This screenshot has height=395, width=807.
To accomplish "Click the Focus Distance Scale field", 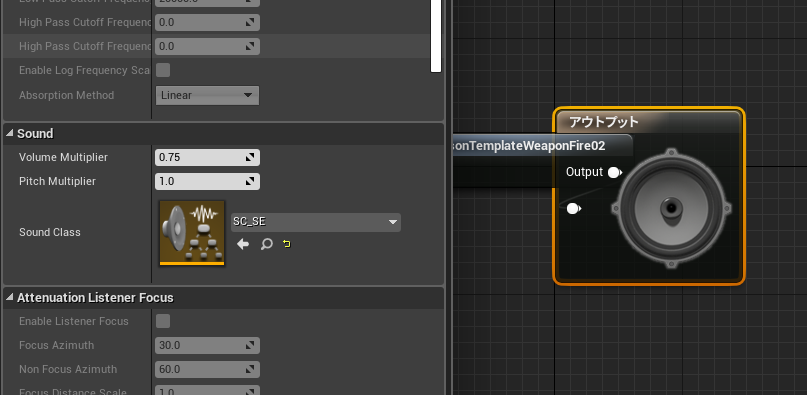I will (207, 390).
